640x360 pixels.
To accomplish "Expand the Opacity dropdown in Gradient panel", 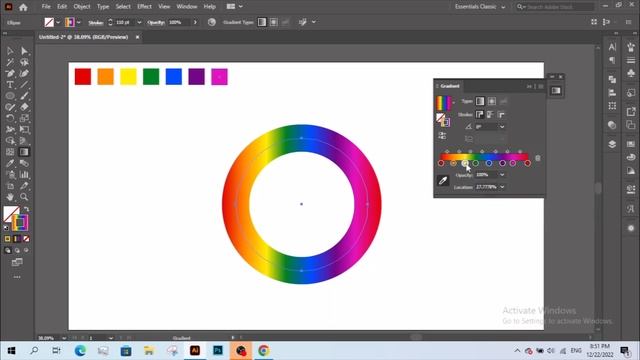I will (x=502, y=175).
